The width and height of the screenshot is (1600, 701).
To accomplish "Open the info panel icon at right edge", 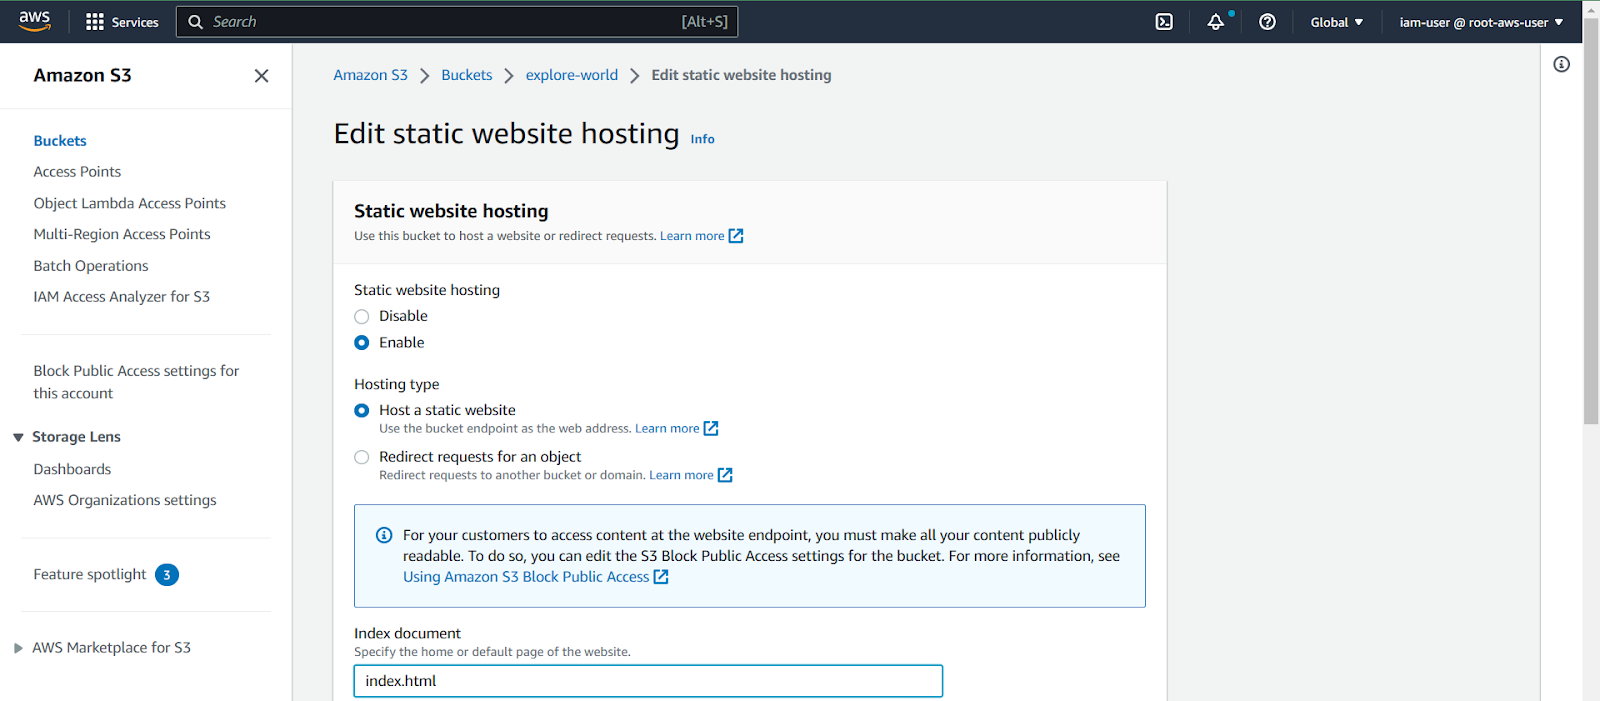I will click(x=1561, y=64).
